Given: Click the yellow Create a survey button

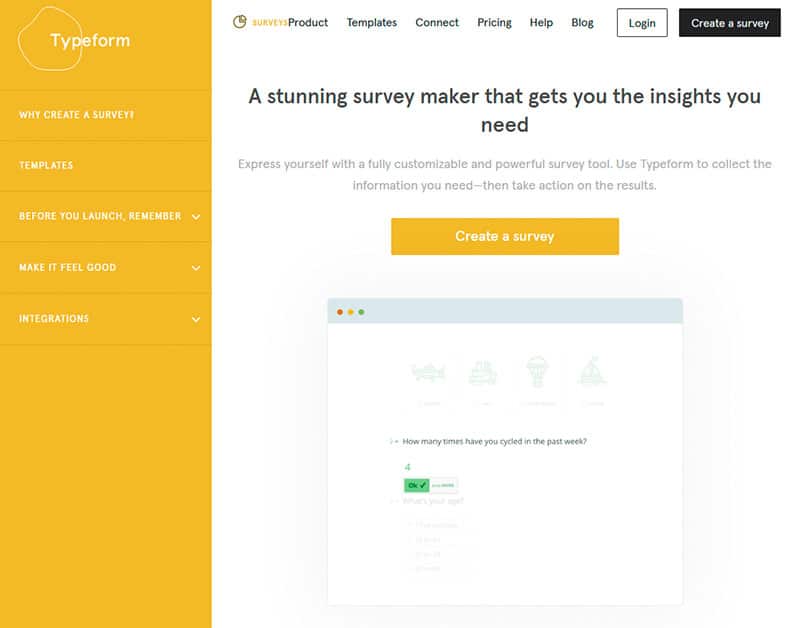Looking at the screenshot, I should [505, 236].
